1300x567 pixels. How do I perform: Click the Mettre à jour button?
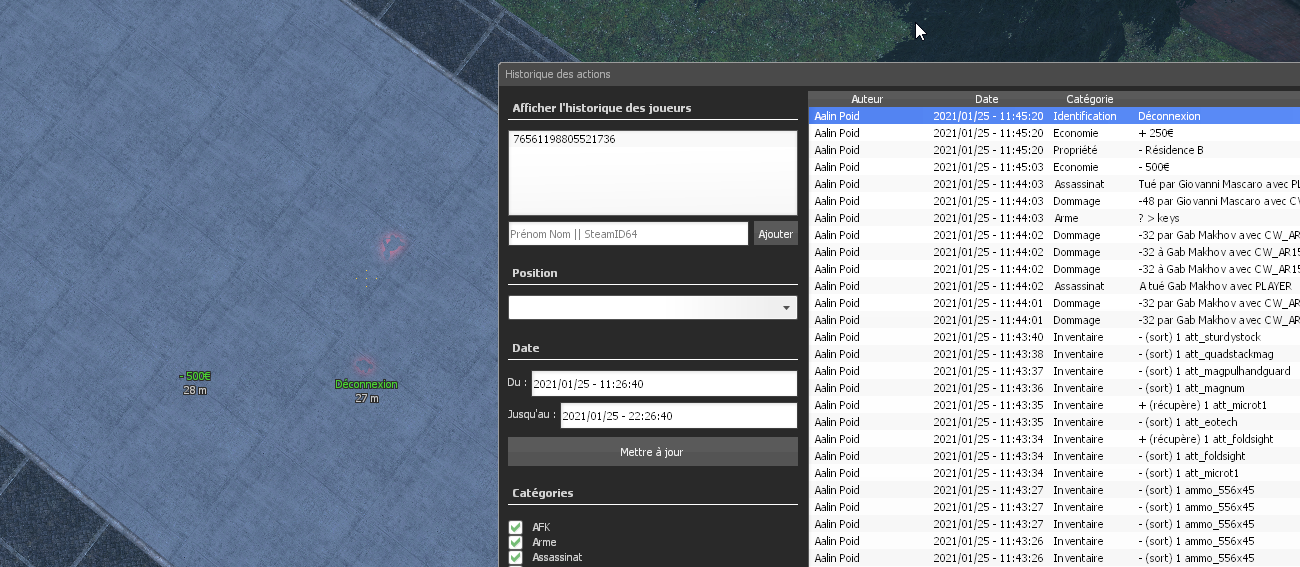(x=652, y=452)
